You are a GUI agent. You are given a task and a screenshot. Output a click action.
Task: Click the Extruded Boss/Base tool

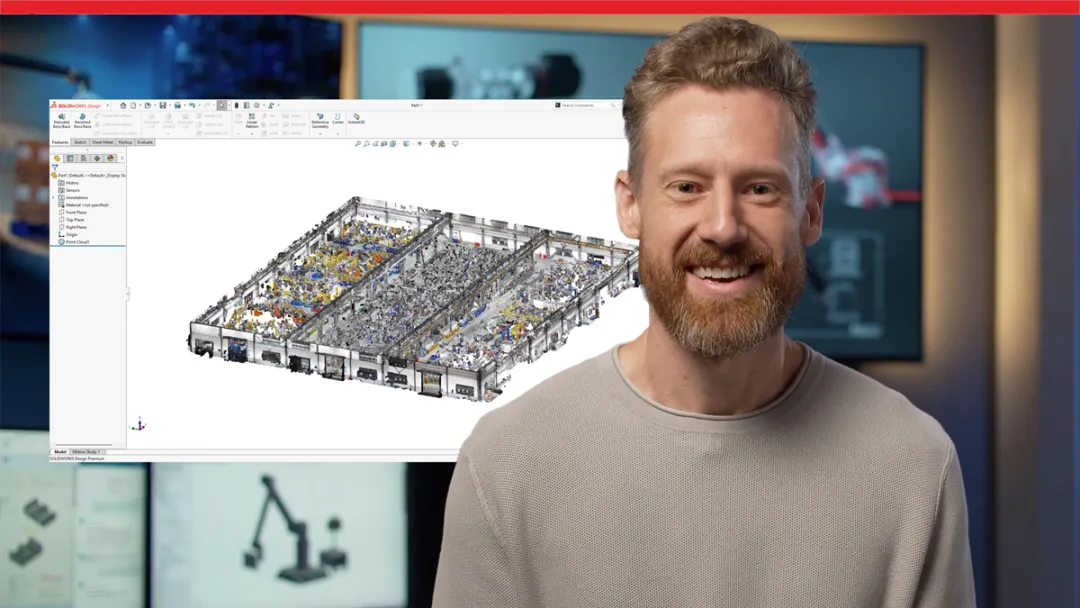pyautogui.click(x=62, y=121)
